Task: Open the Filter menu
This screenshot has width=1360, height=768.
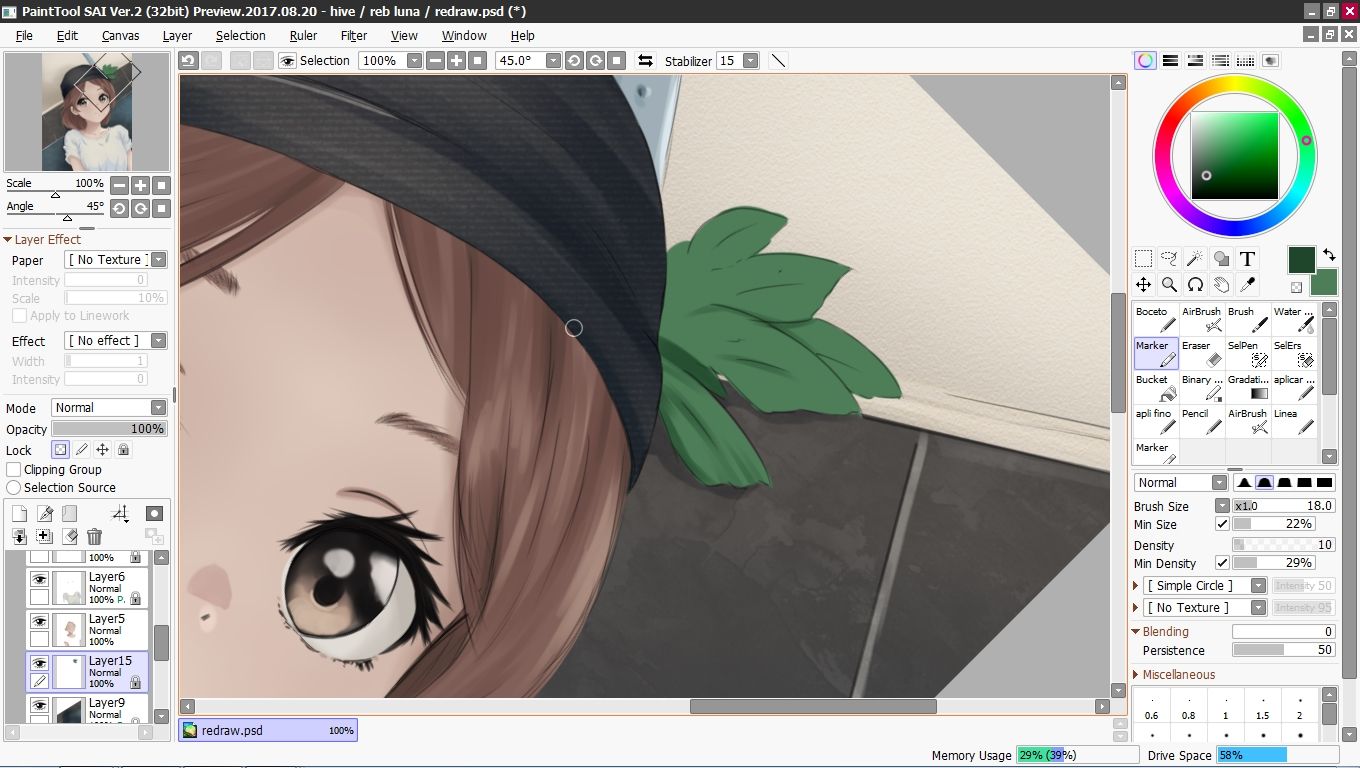Action: [354, 35]
